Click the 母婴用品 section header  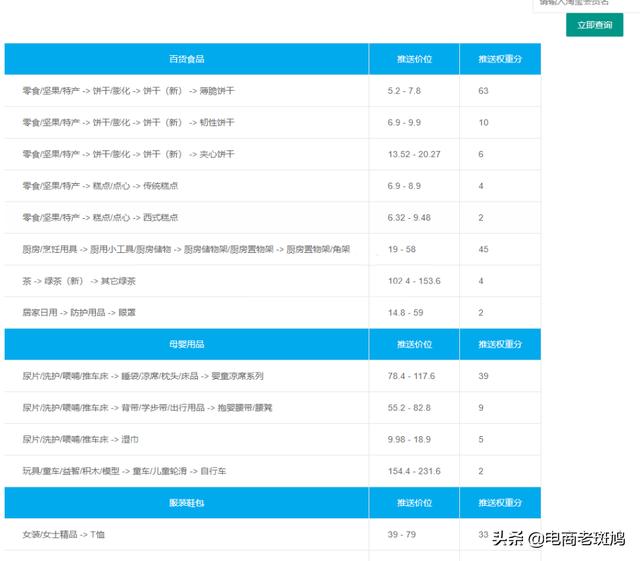click(x=187, y=344)
